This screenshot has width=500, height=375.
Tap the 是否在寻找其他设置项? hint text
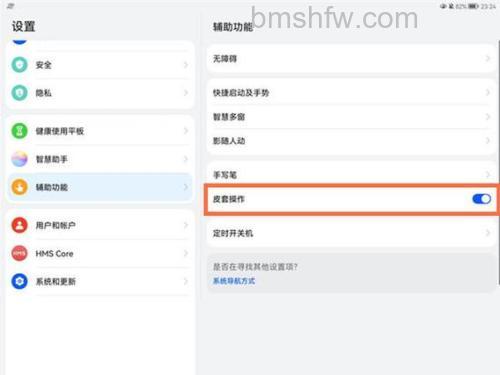tap(255, 267)
